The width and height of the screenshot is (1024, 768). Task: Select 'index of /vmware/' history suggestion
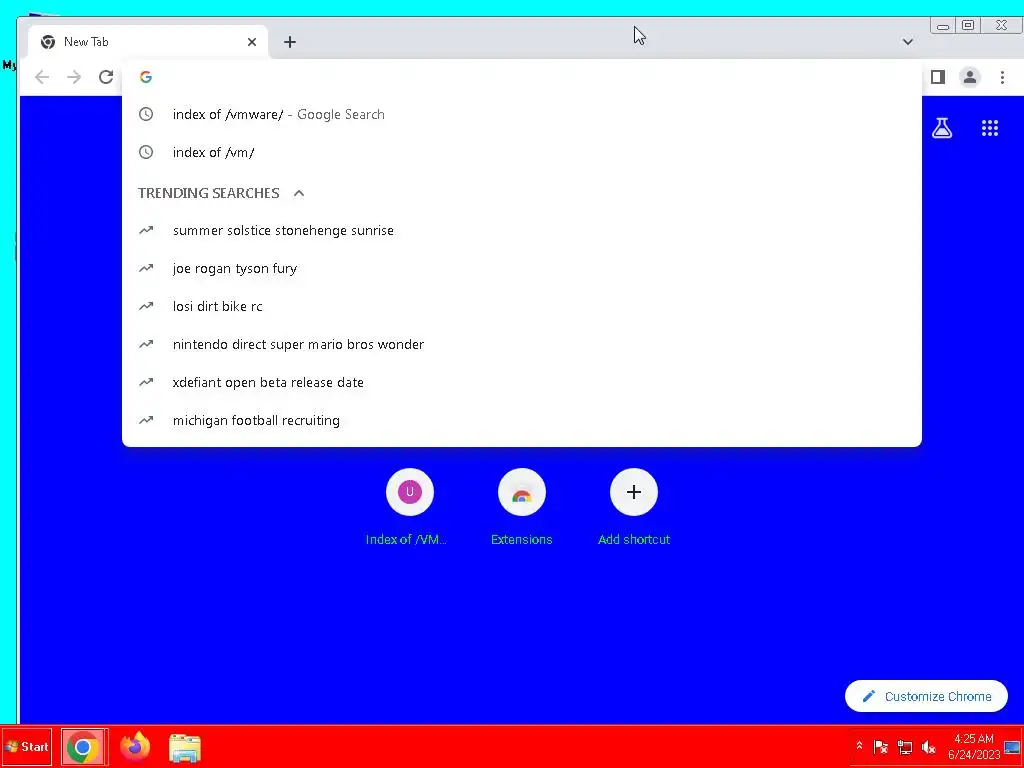pos(522,114)
